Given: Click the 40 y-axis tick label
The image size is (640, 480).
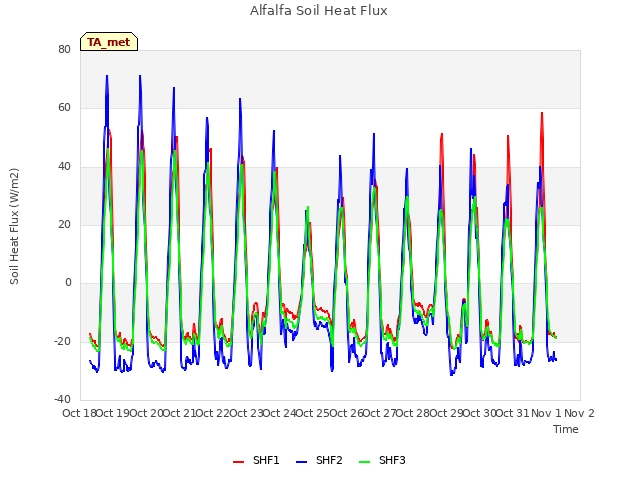Looking at the screenshot, I should (x=64, y=166).
